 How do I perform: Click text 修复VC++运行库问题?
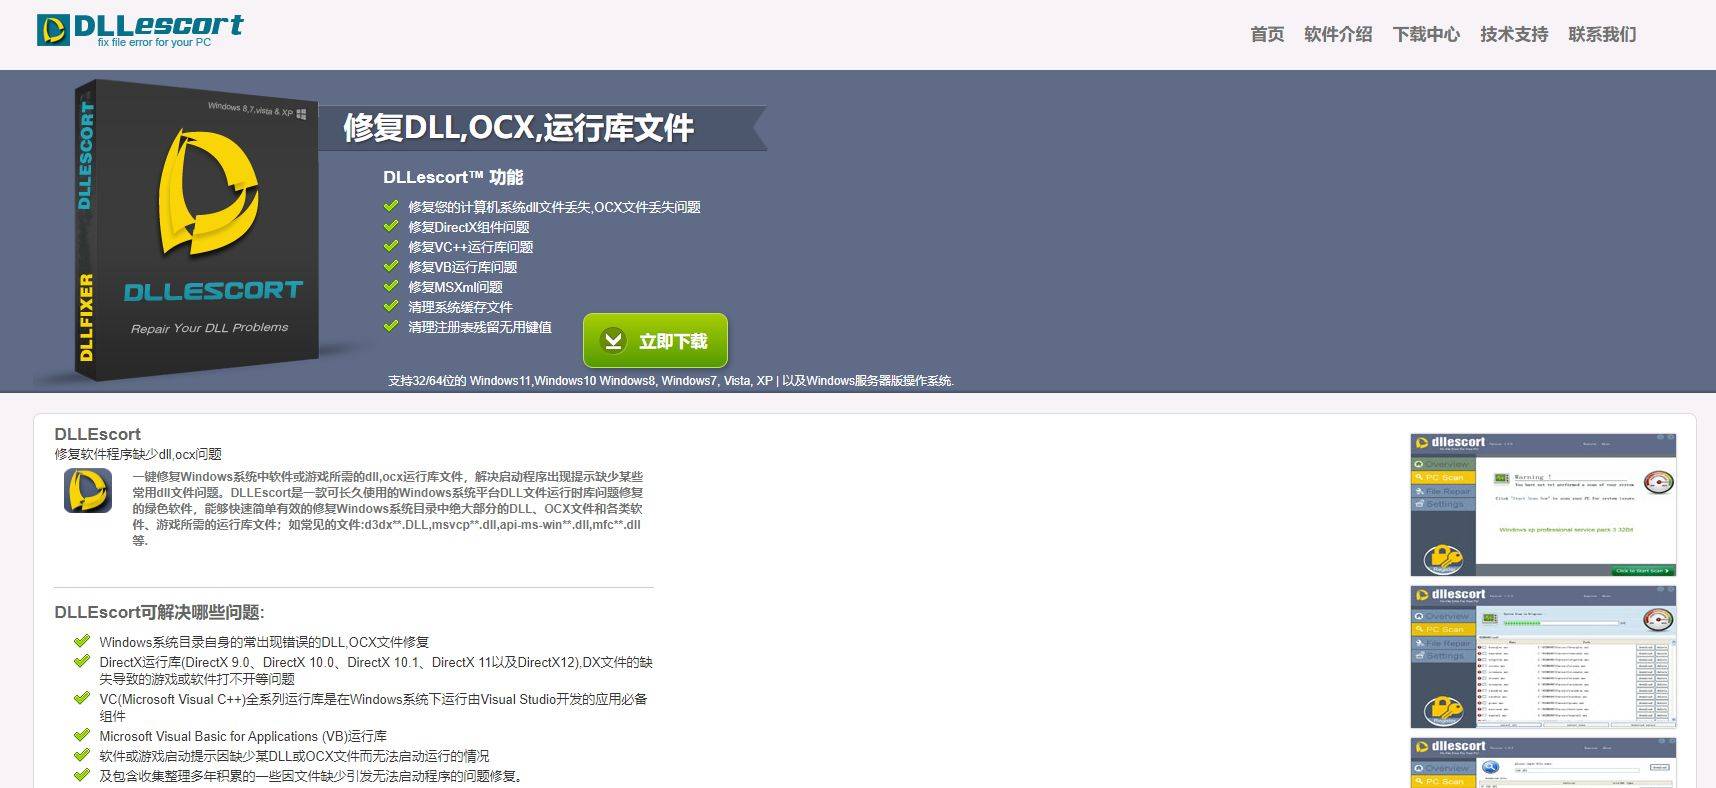coord(470,247)
